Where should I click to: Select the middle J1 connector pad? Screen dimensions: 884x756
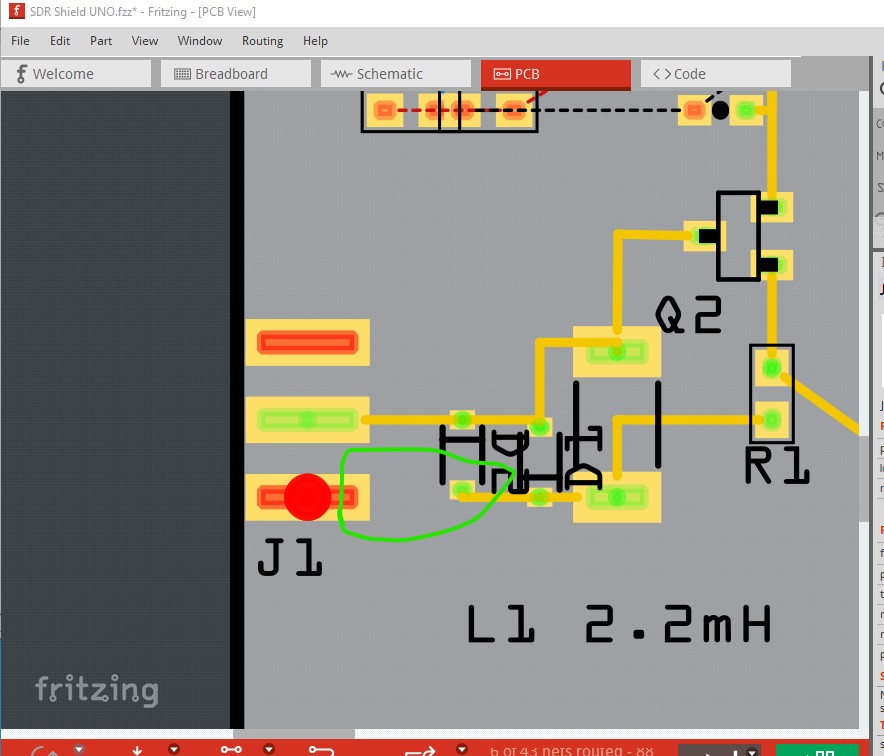coord(307,419)
